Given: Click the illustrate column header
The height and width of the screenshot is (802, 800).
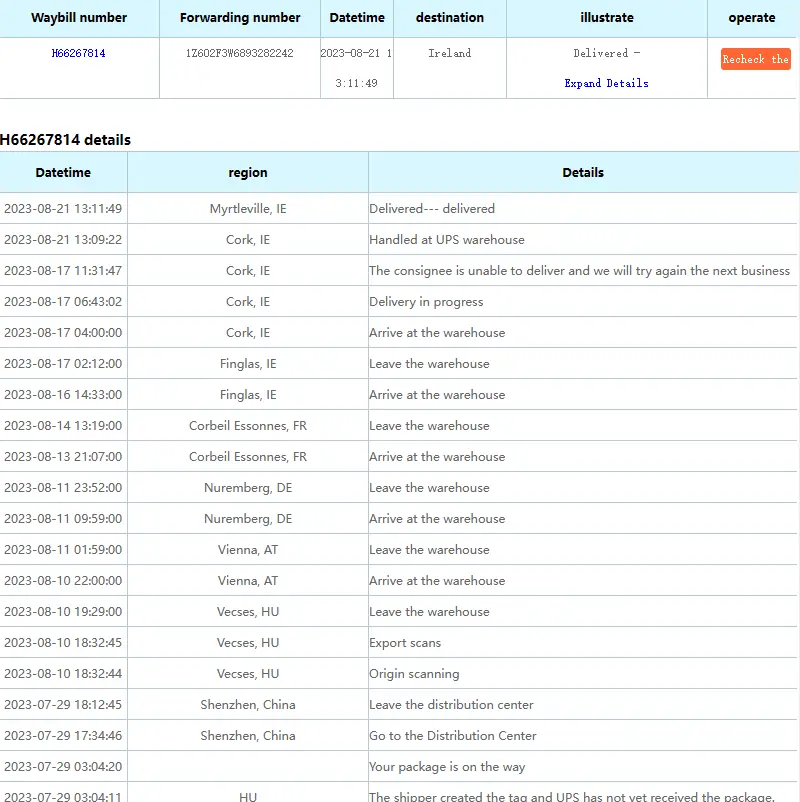Looking at the screenshot, I should [x=607, y=18].
